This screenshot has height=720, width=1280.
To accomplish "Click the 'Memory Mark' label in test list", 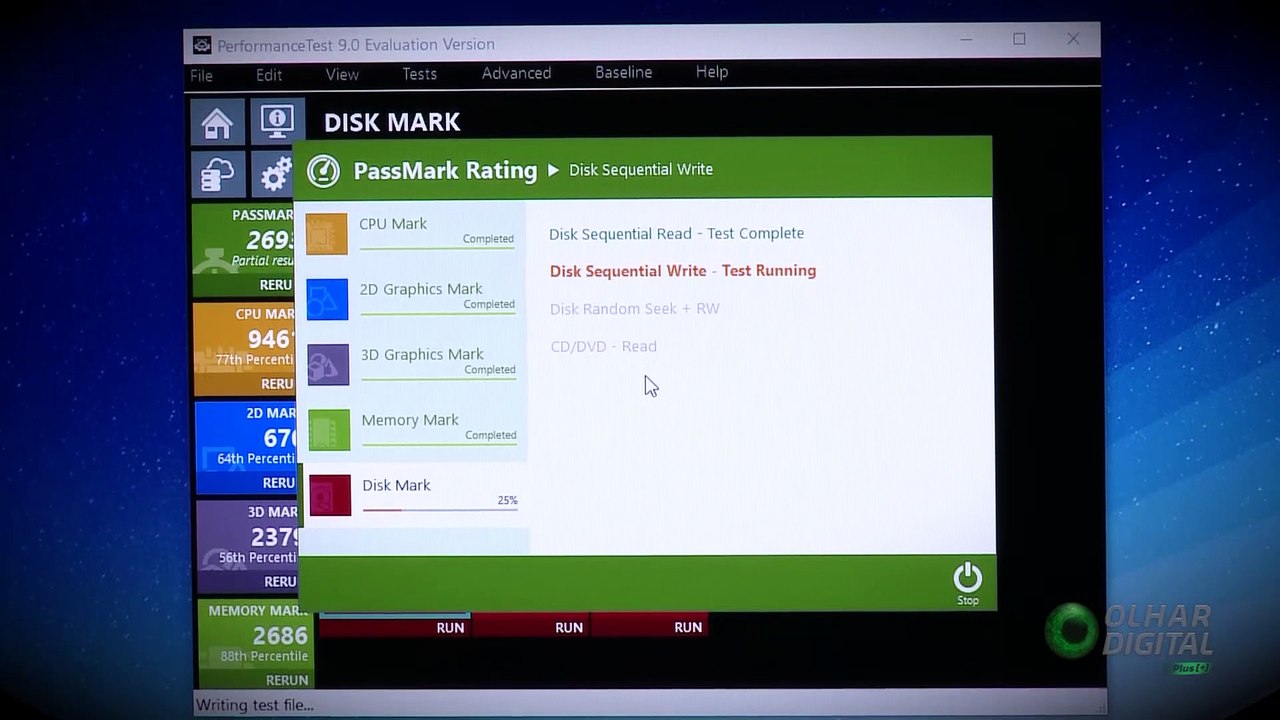I will pyautogui.click(x=410, y=420).
